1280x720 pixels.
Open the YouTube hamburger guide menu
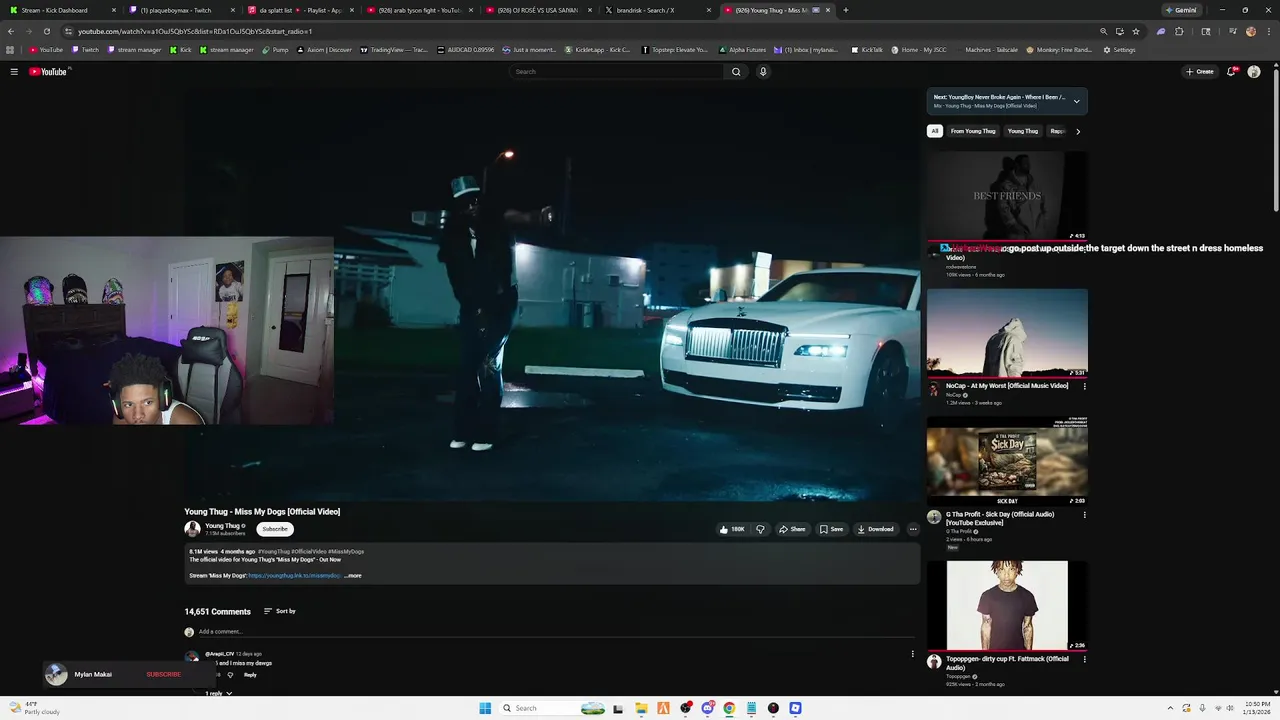click(x=14, y=72)
